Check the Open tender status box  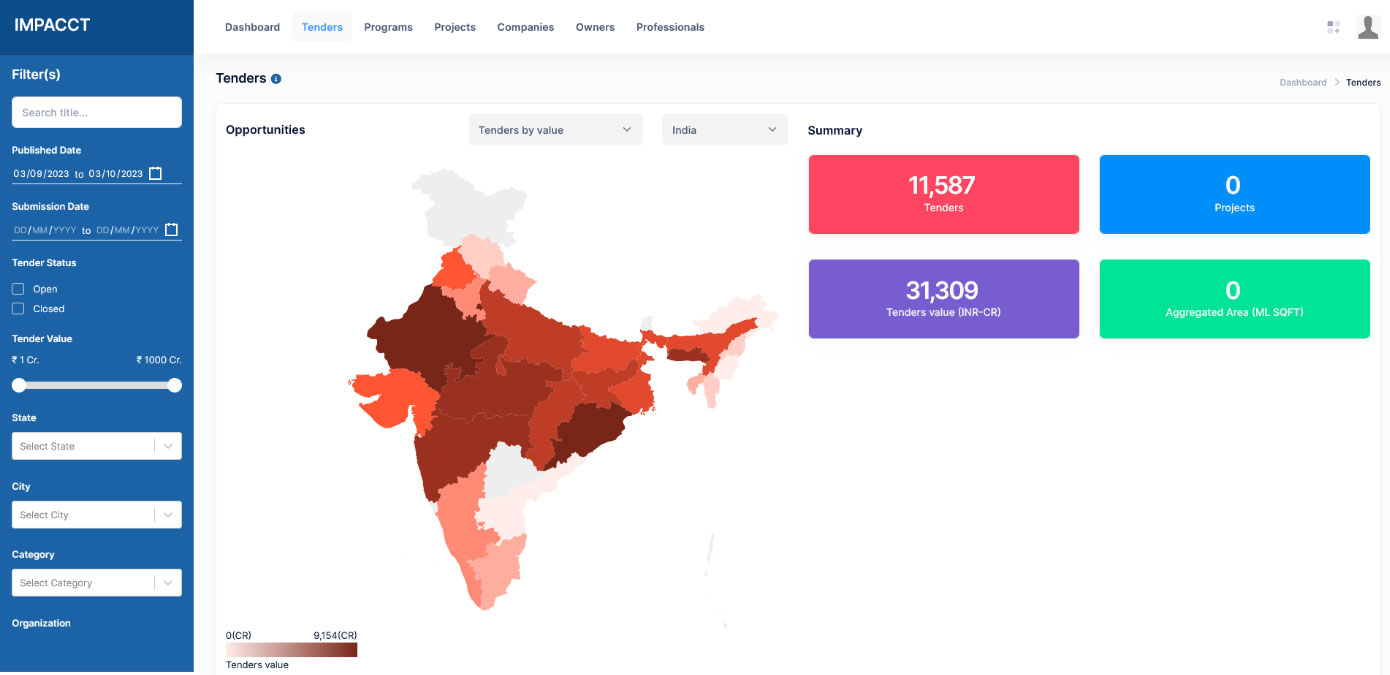pos(18,289)
